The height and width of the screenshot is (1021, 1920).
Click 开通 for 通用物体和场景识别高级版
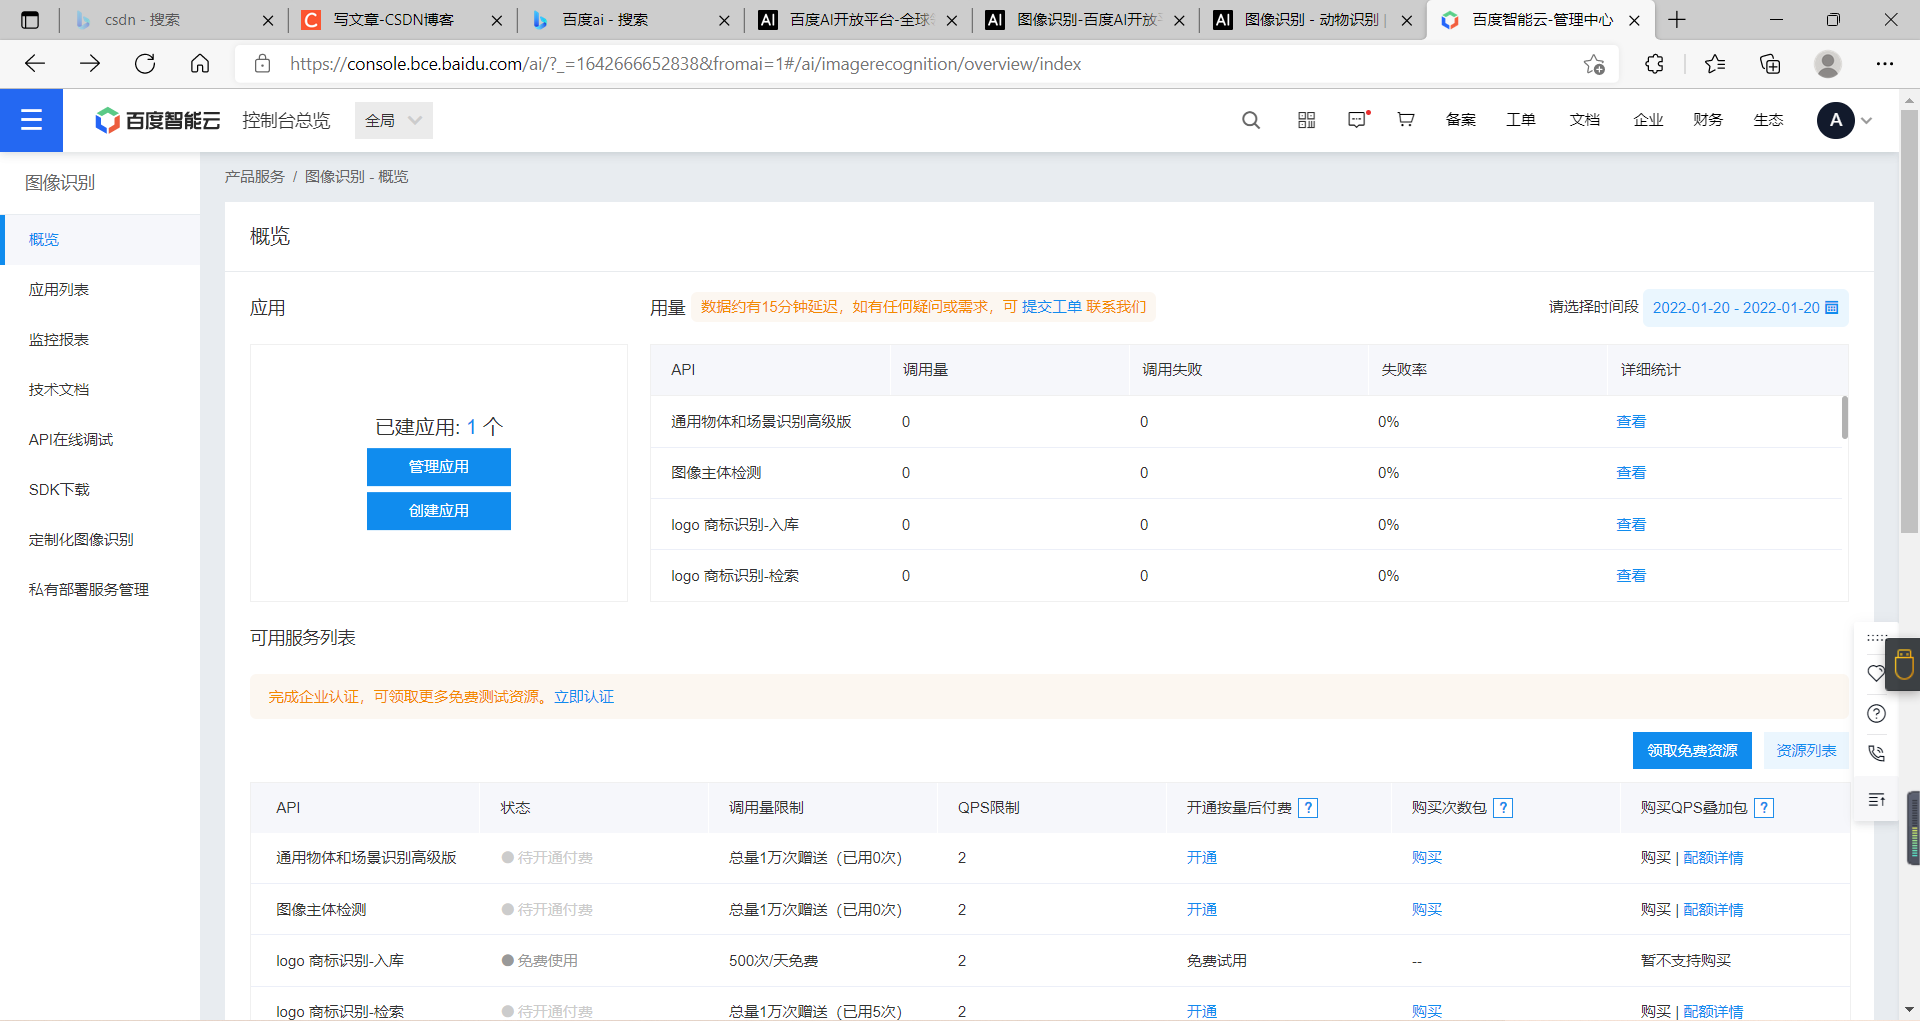tap(1202, 858)
